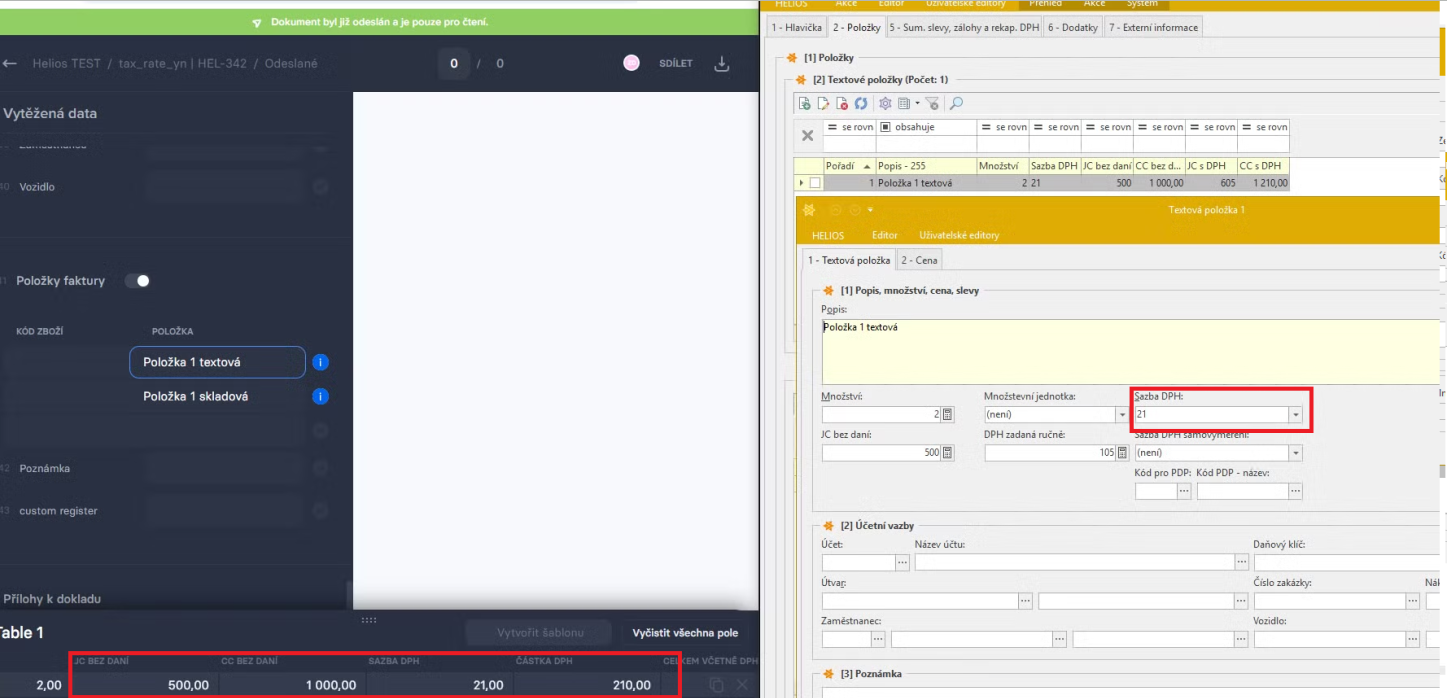This screenshot has width=1447, height=698.
Task: Open the Odeslané breadcrumb link
Action: (291, 63)
